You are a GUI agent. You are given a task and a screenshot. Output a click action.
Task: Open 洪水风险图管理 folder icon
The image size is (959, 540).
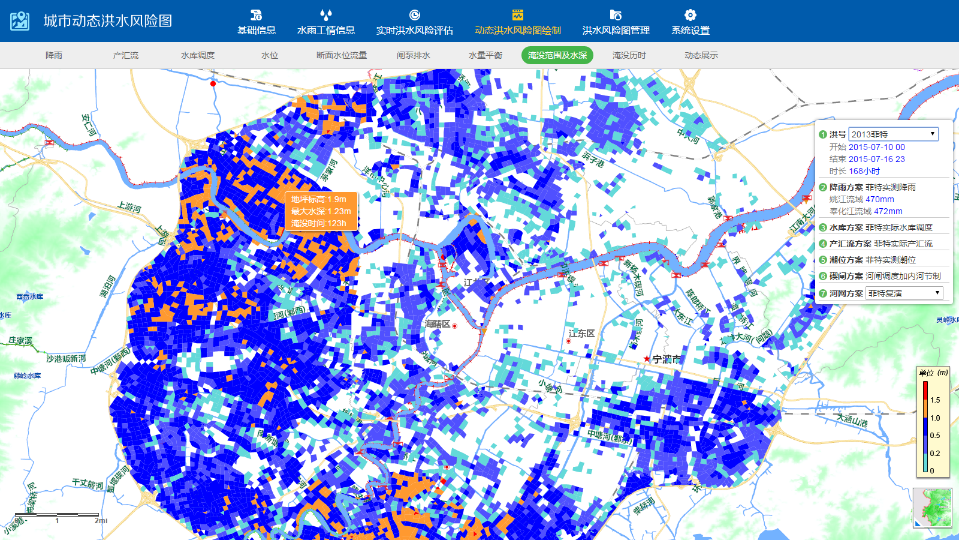[615, 14]
